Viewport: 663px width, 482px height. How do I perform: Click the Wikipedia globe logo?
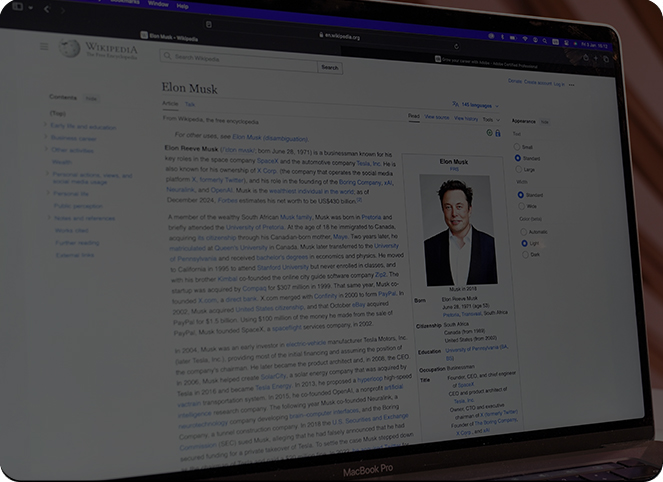(69, 48)
